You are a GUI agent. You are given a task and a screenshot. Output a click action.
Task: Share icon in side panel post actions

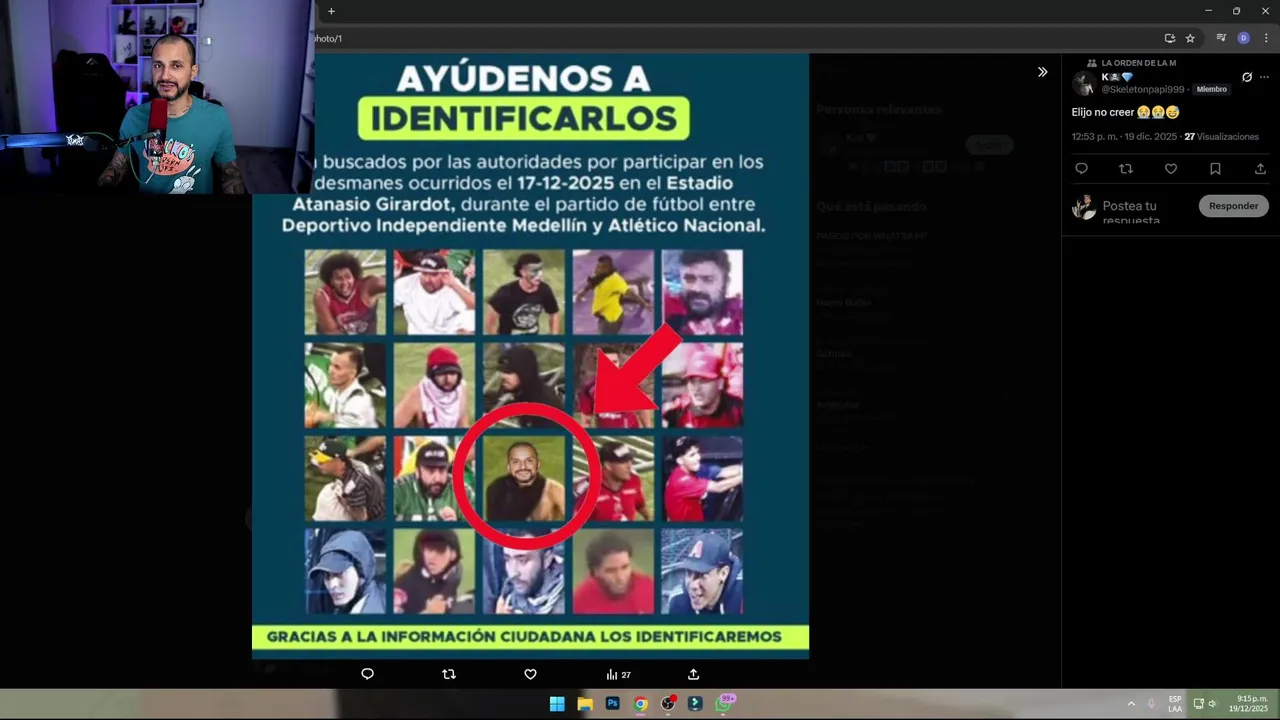1260,169
